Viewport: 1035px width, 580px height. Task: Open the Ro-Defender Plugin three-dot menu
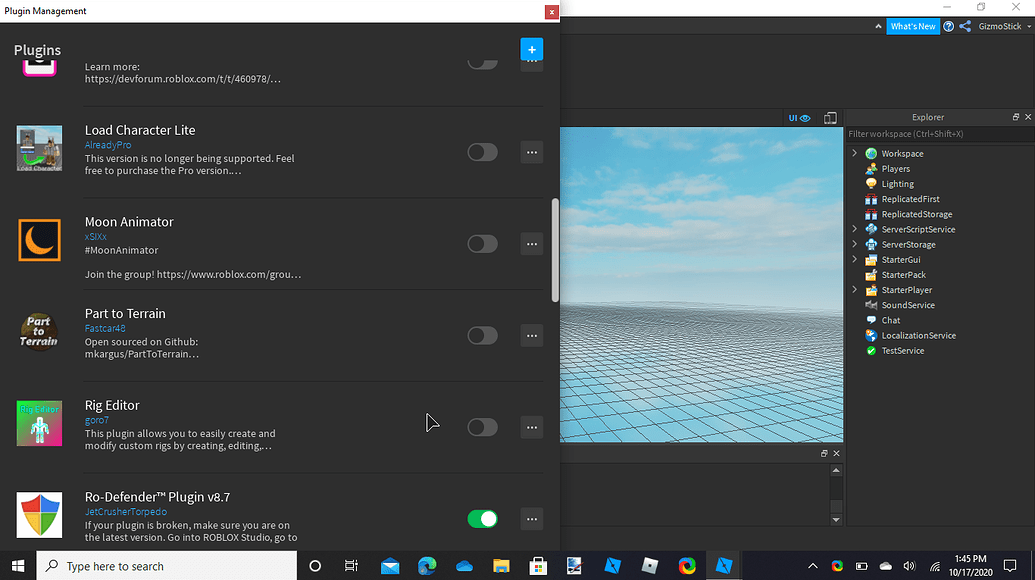point(531,519)
